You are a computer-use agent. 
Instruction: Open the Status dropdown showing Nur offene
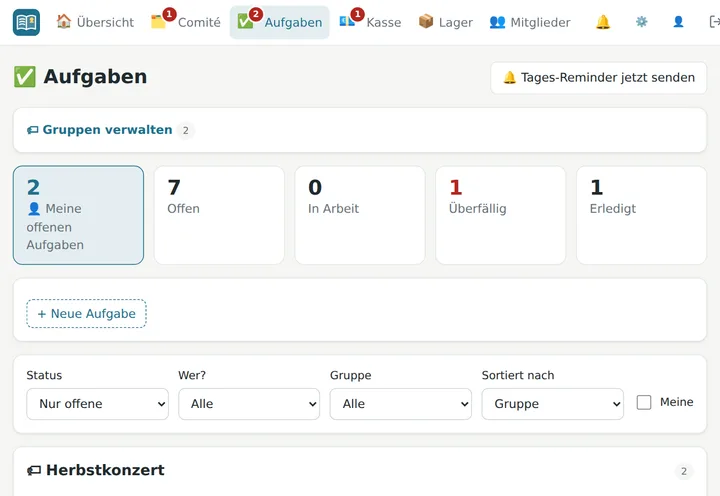97,404
